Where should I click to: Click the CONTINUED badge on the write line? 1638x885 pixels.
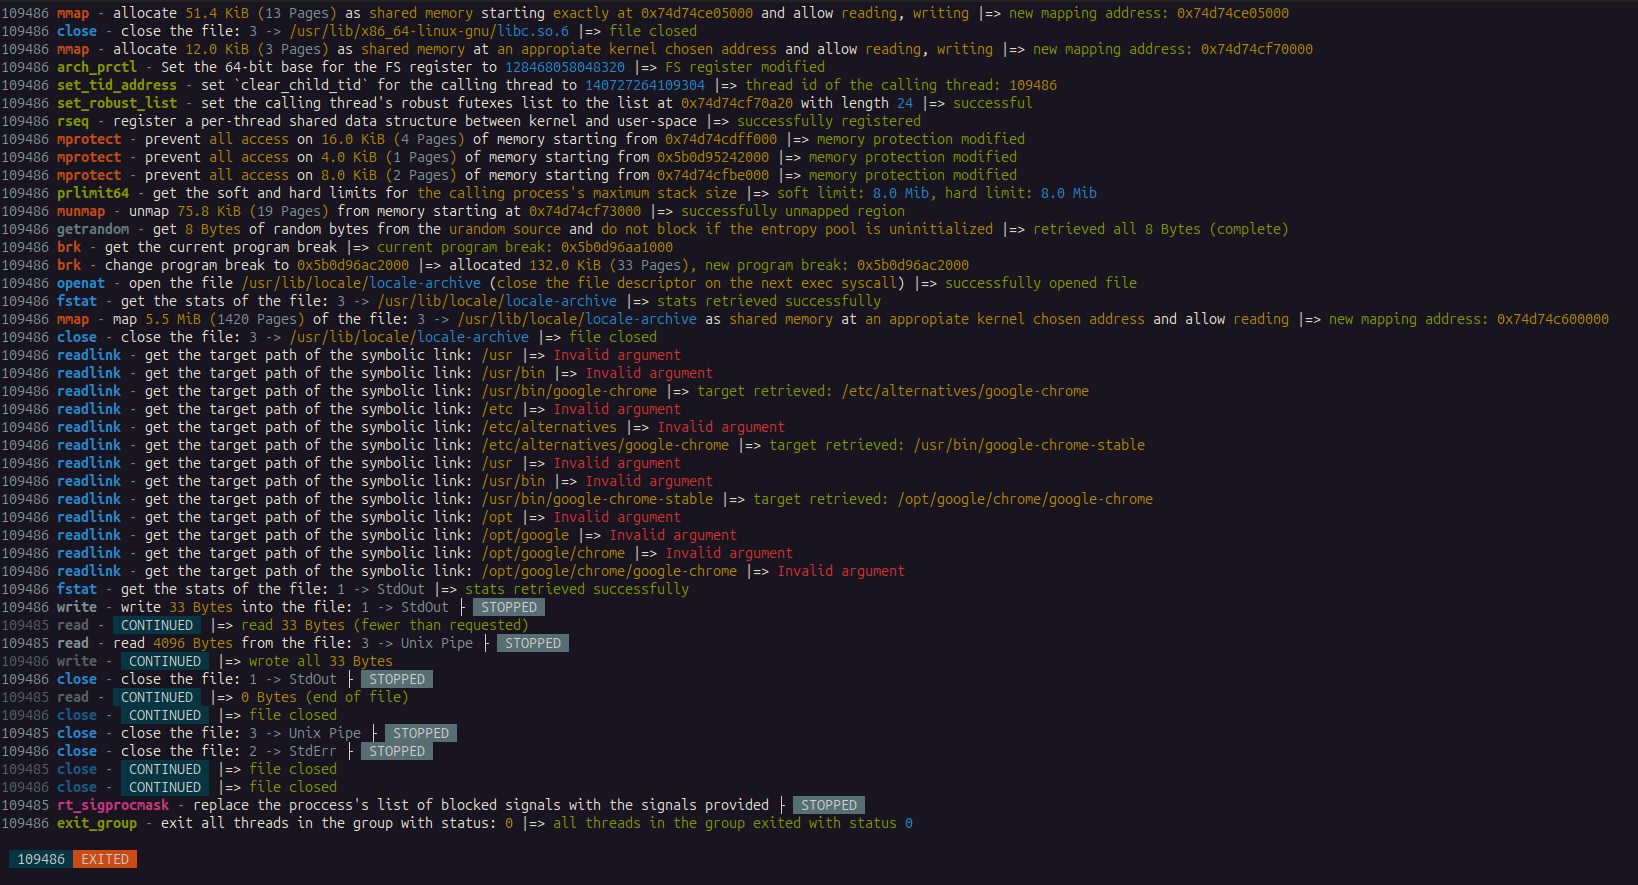[x=165, y=661]
